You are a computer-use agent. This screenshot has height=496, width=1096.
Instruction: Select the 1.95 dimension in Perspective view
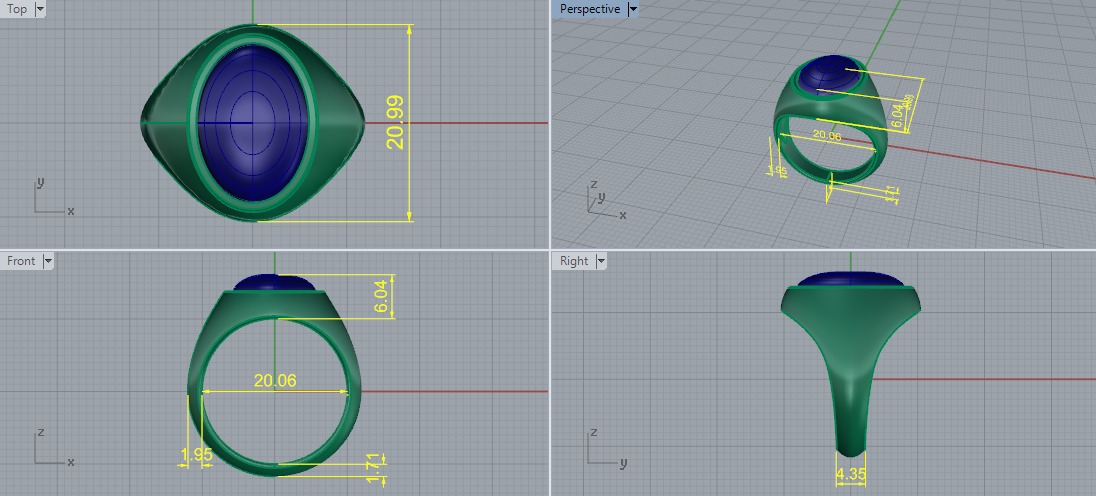[x=777, y=170]
